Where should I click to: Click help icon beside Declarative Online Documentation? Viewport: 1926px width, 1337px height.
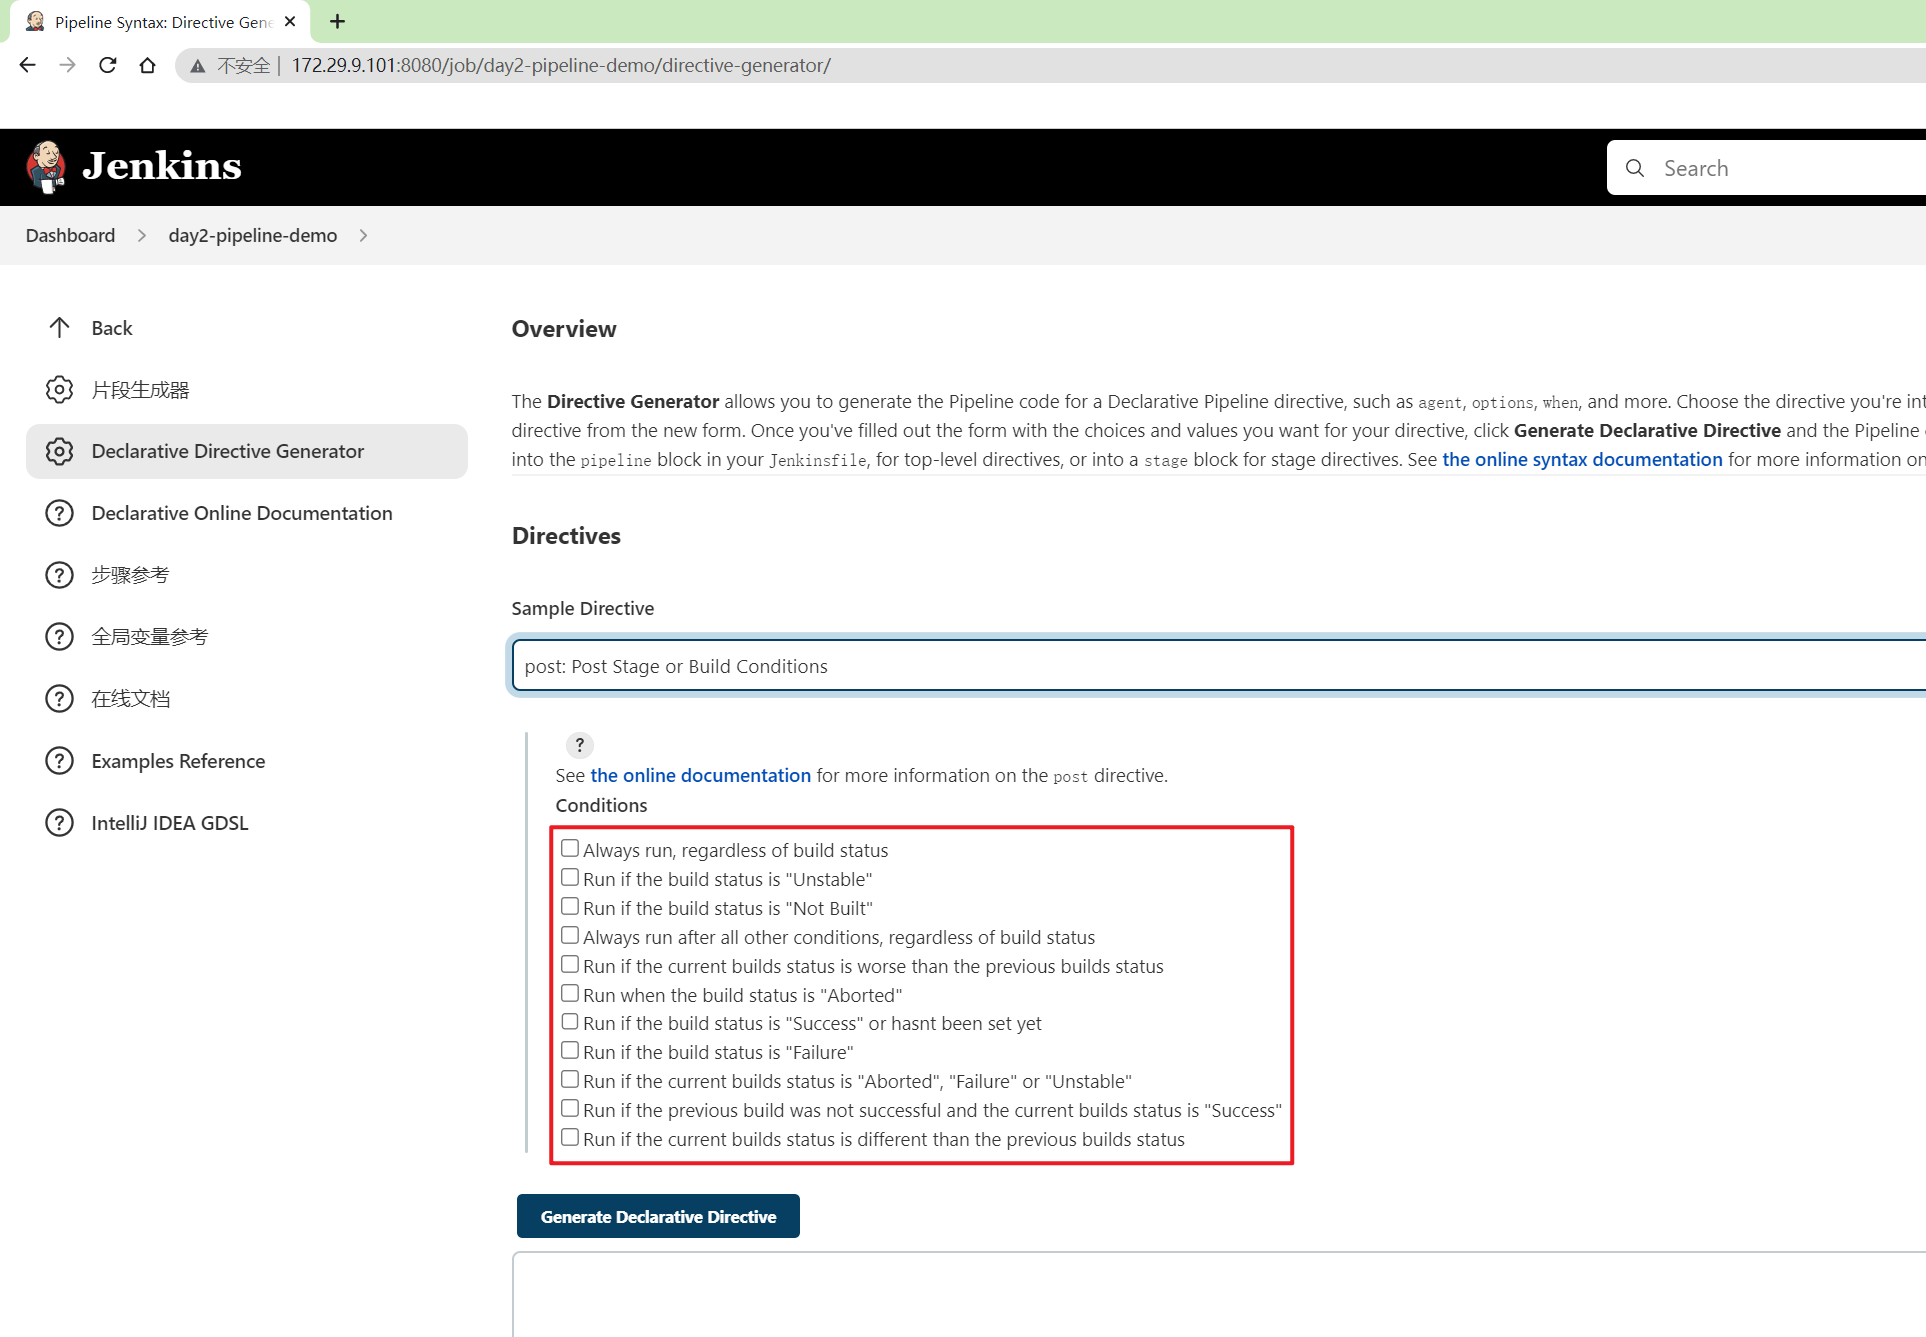tap(59, 513)
